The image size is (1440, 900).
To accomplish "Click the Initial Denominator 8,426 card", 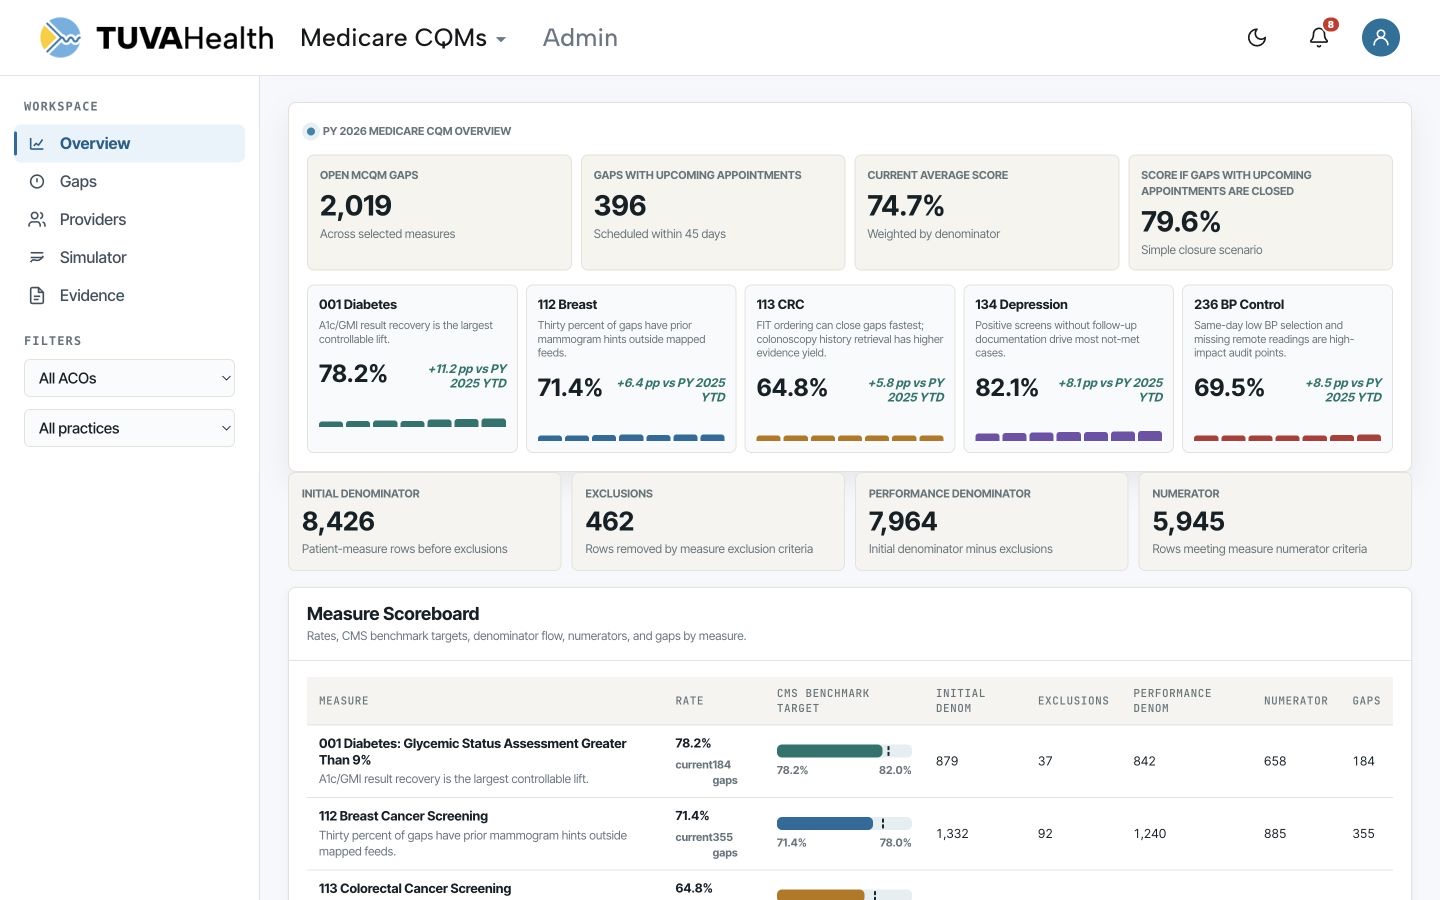I will 425,521.
